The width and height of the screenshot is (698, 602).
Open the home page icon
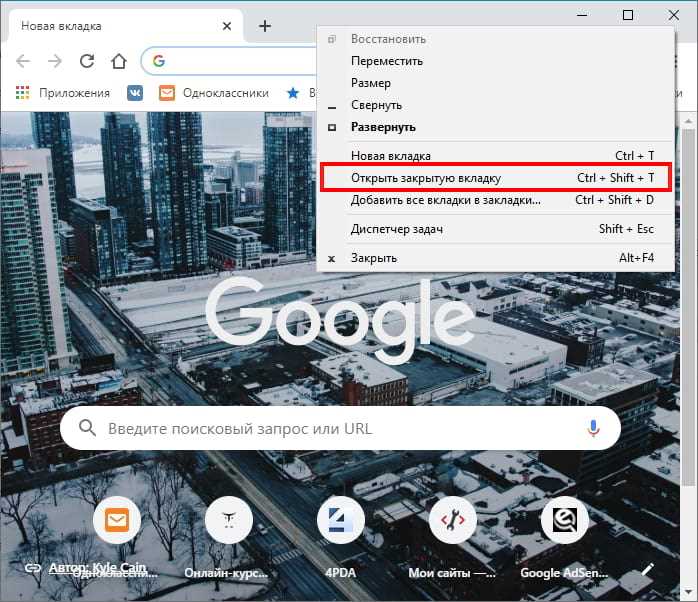point(119,61)
